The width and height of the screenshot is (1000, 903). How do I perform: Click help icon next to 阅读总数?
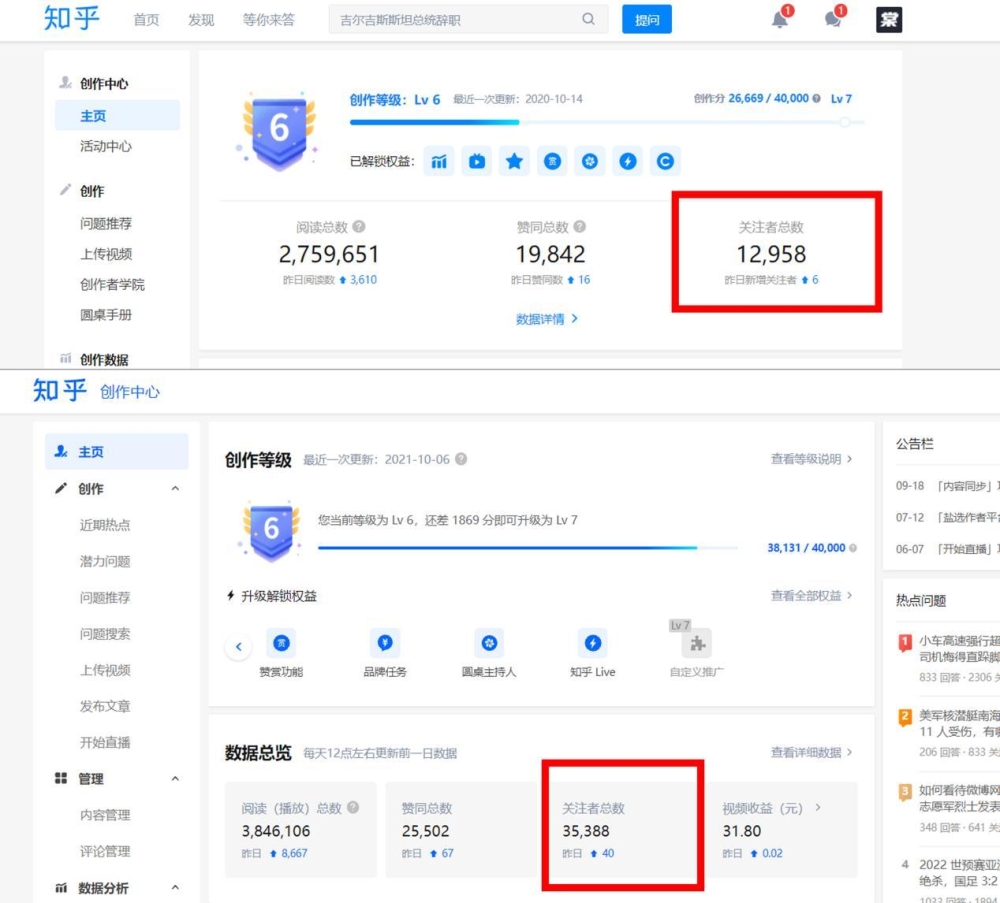[x=359, y=226]
